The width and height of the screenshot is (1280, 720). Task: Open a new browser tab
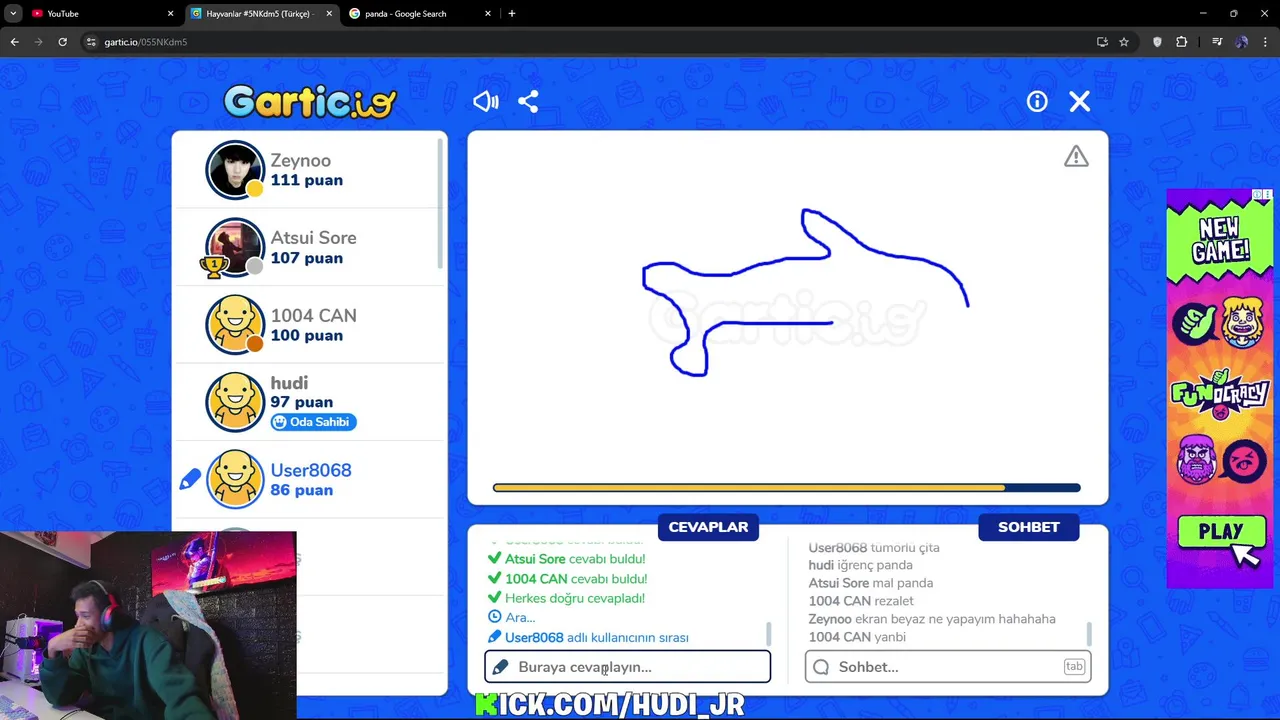pos(512,14)
